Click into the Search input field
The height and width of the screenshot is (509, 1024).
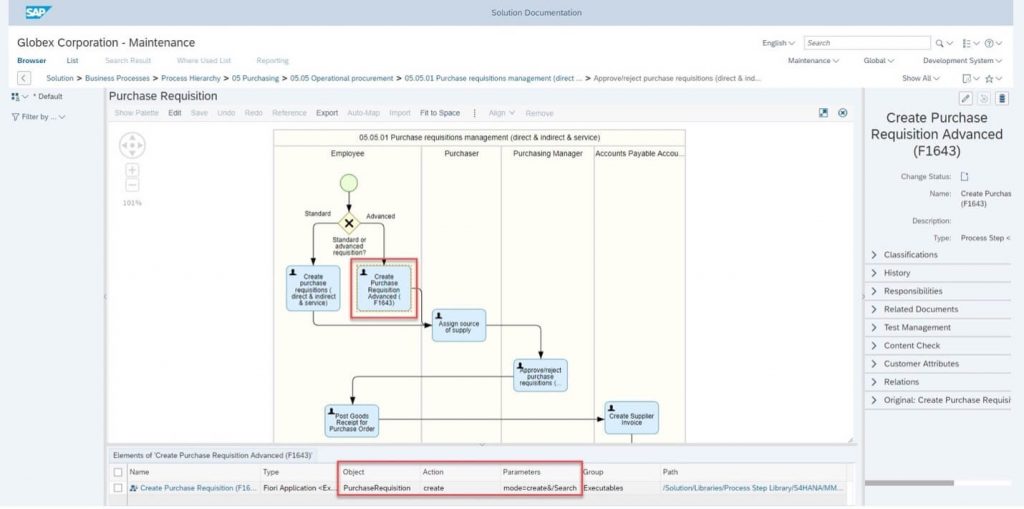click(867, 43)
